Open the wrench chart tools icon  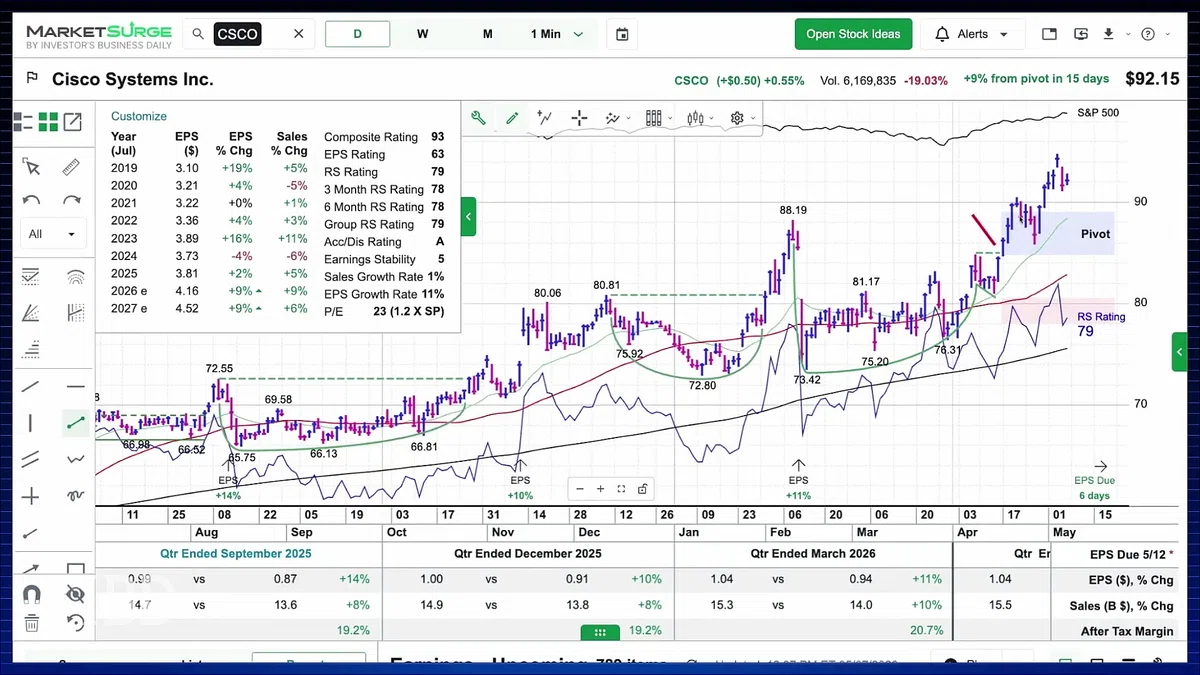tap(478, 118)
